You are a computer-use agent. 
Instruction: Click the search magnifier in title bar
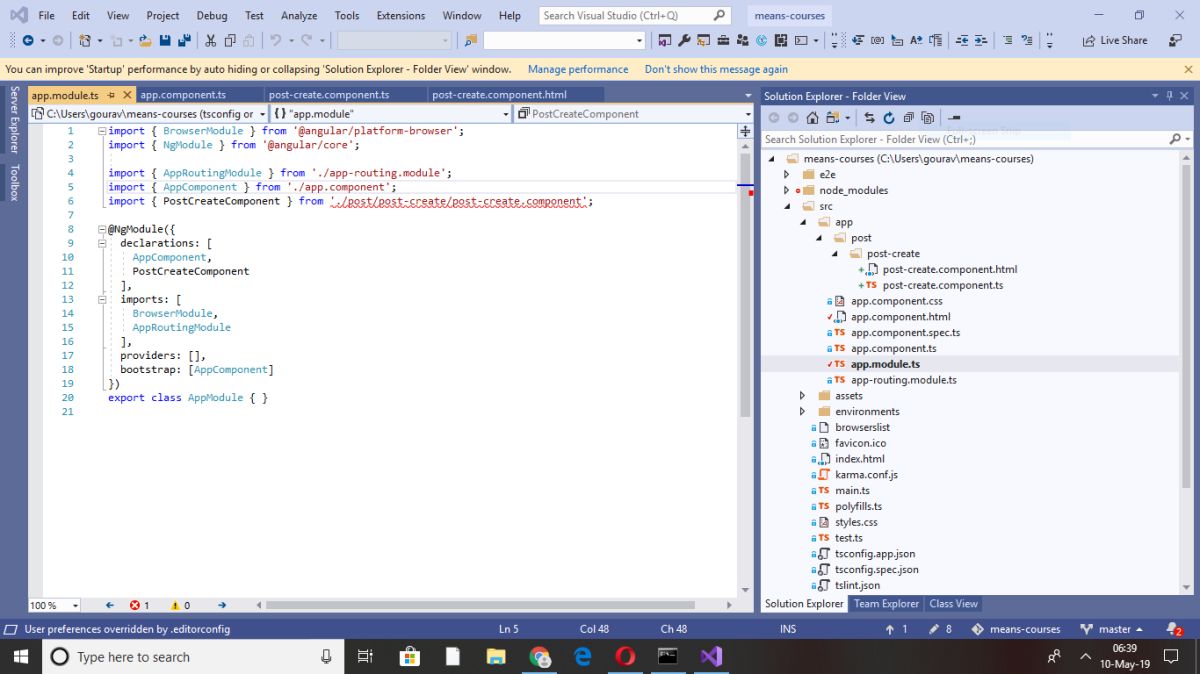click(721, 15)
